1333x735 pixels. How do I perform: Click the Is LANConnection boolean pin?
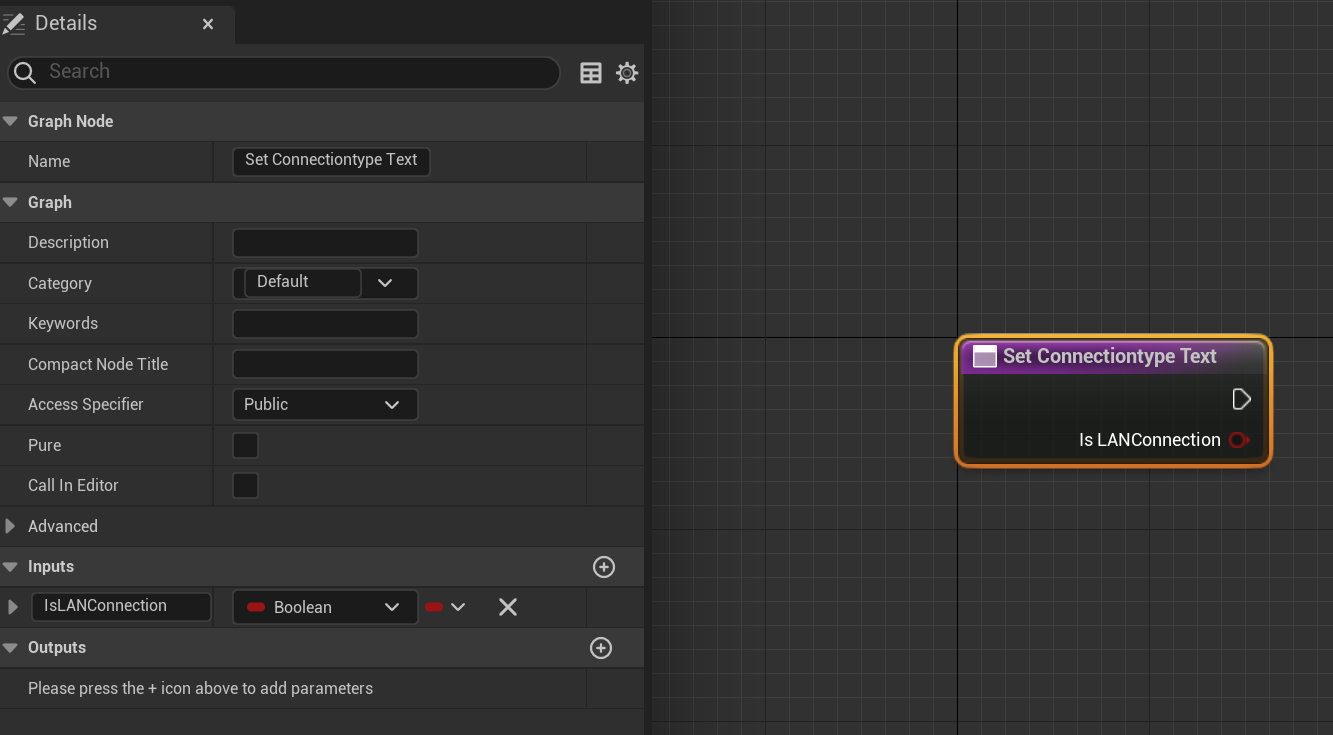(x=1239, y=440)
